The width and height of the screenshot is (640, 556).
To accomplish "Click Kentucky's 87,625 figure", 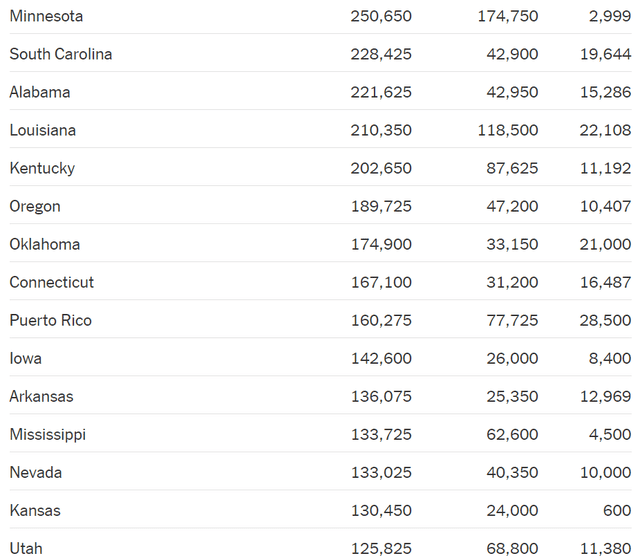I will pos(512,168).
